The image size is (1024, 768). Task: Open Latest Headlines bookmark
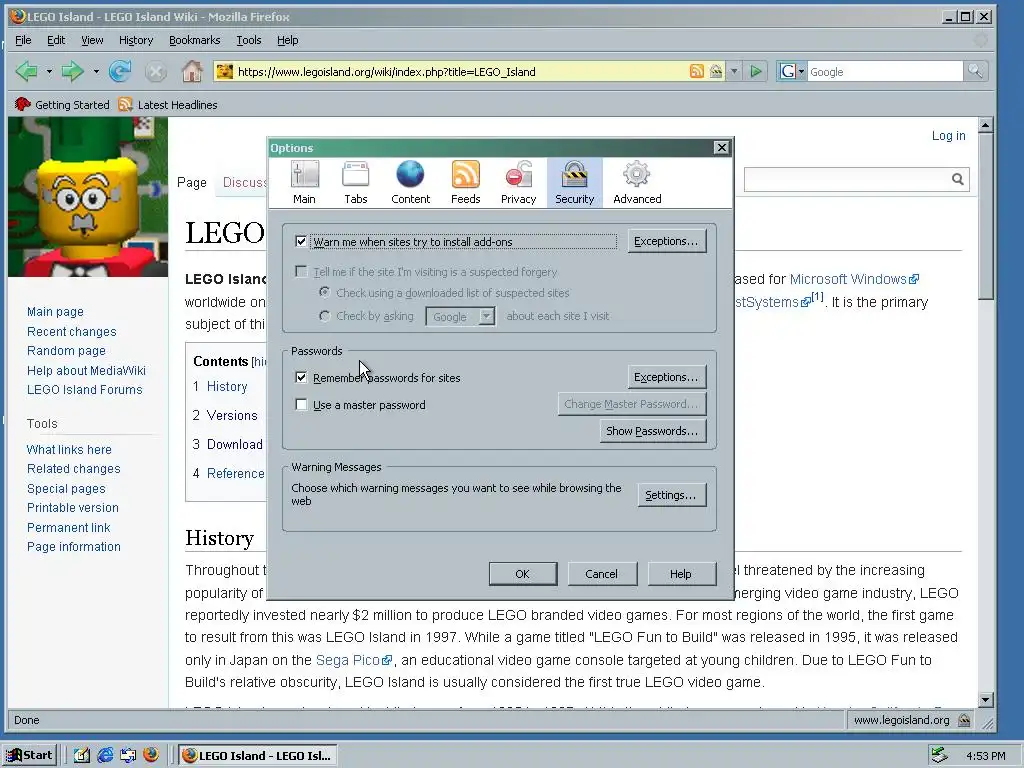(x=168, y=104)
